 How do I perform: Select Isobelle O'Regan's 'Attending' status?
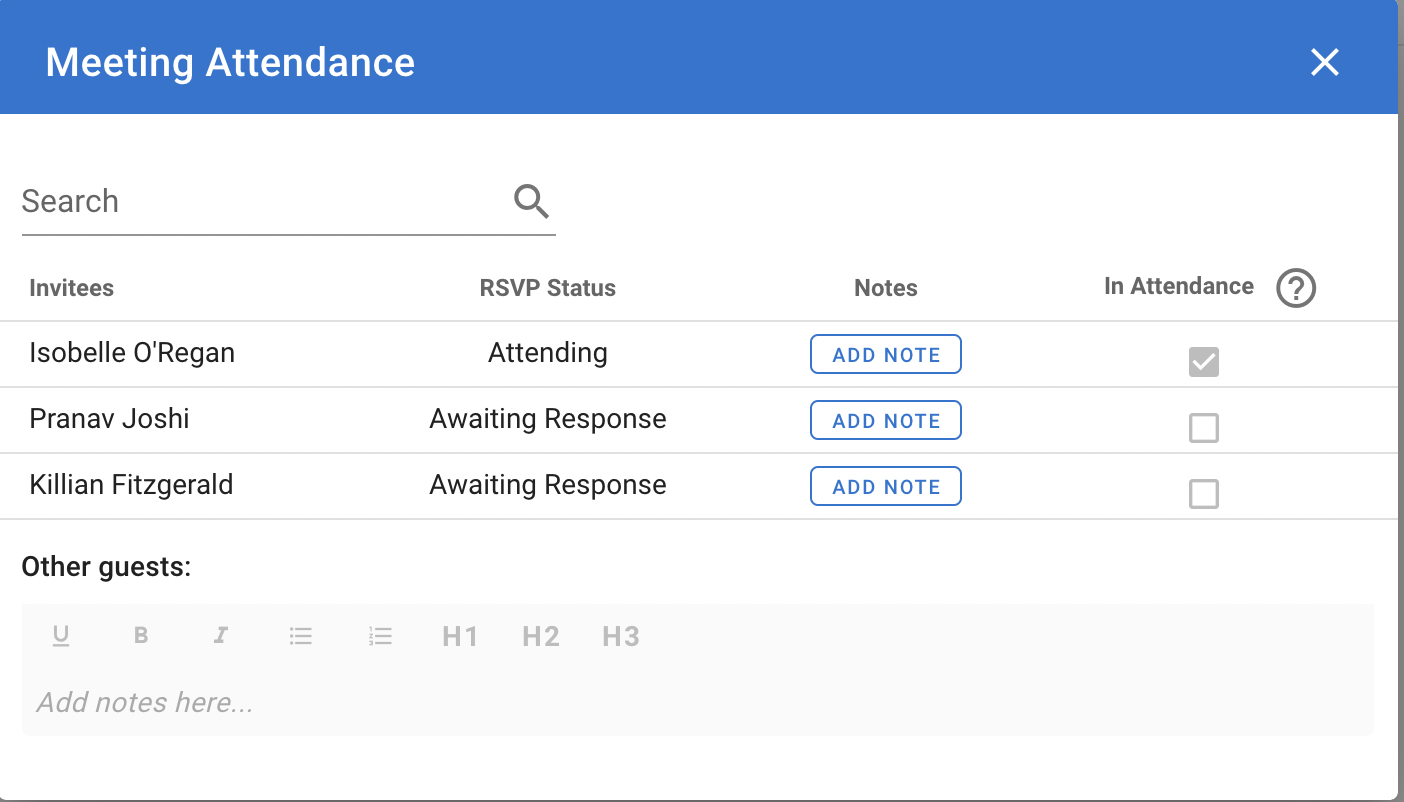pyautogui.click(x=548, y=353)
